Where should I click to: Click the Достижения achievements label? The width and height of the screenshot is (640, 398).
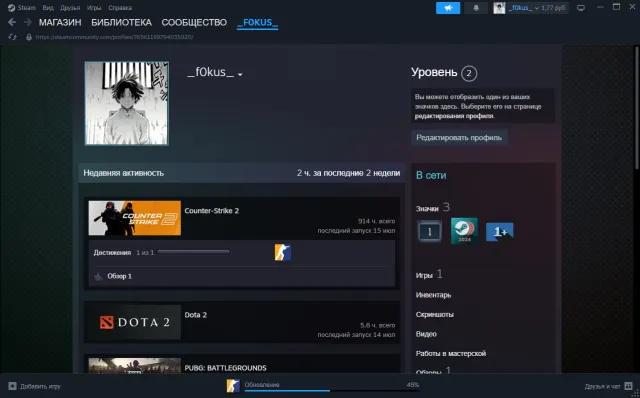(x=112, y=253)
